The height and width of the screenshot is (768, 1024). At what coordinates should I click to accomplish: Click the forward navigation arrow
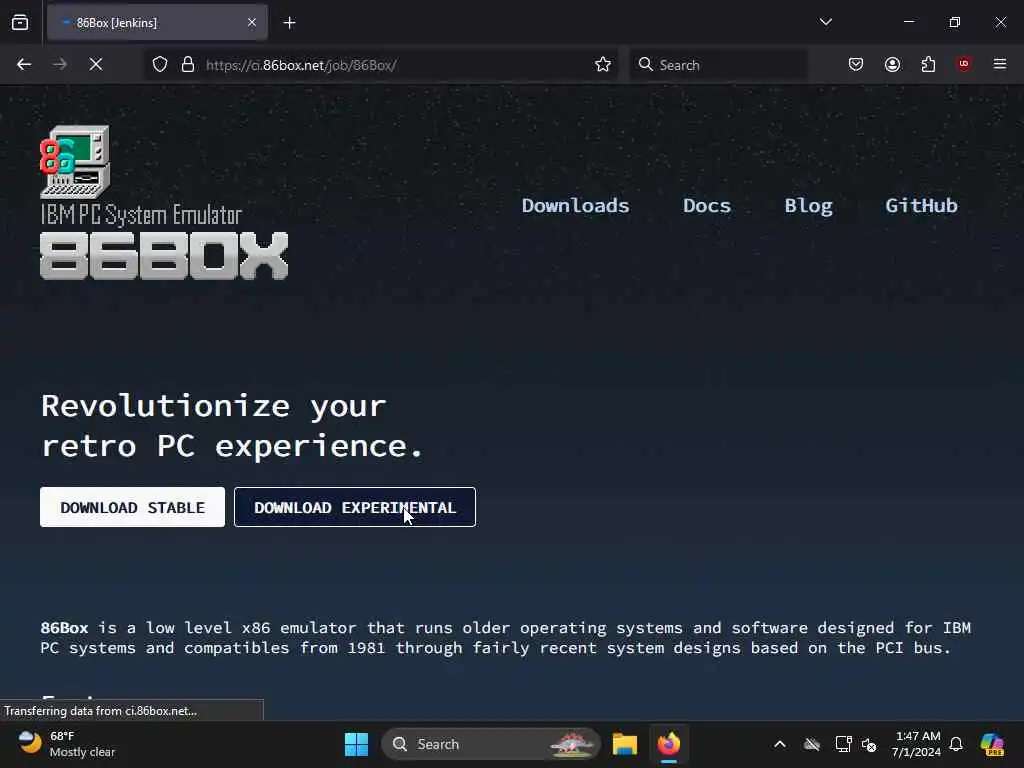point(59,65)
